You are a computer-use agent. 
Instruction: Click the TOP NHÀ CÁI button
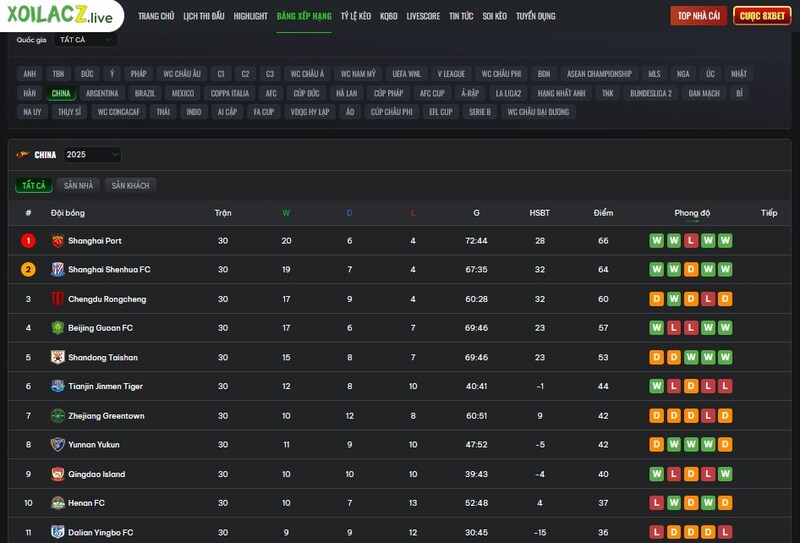click(698, 16)
